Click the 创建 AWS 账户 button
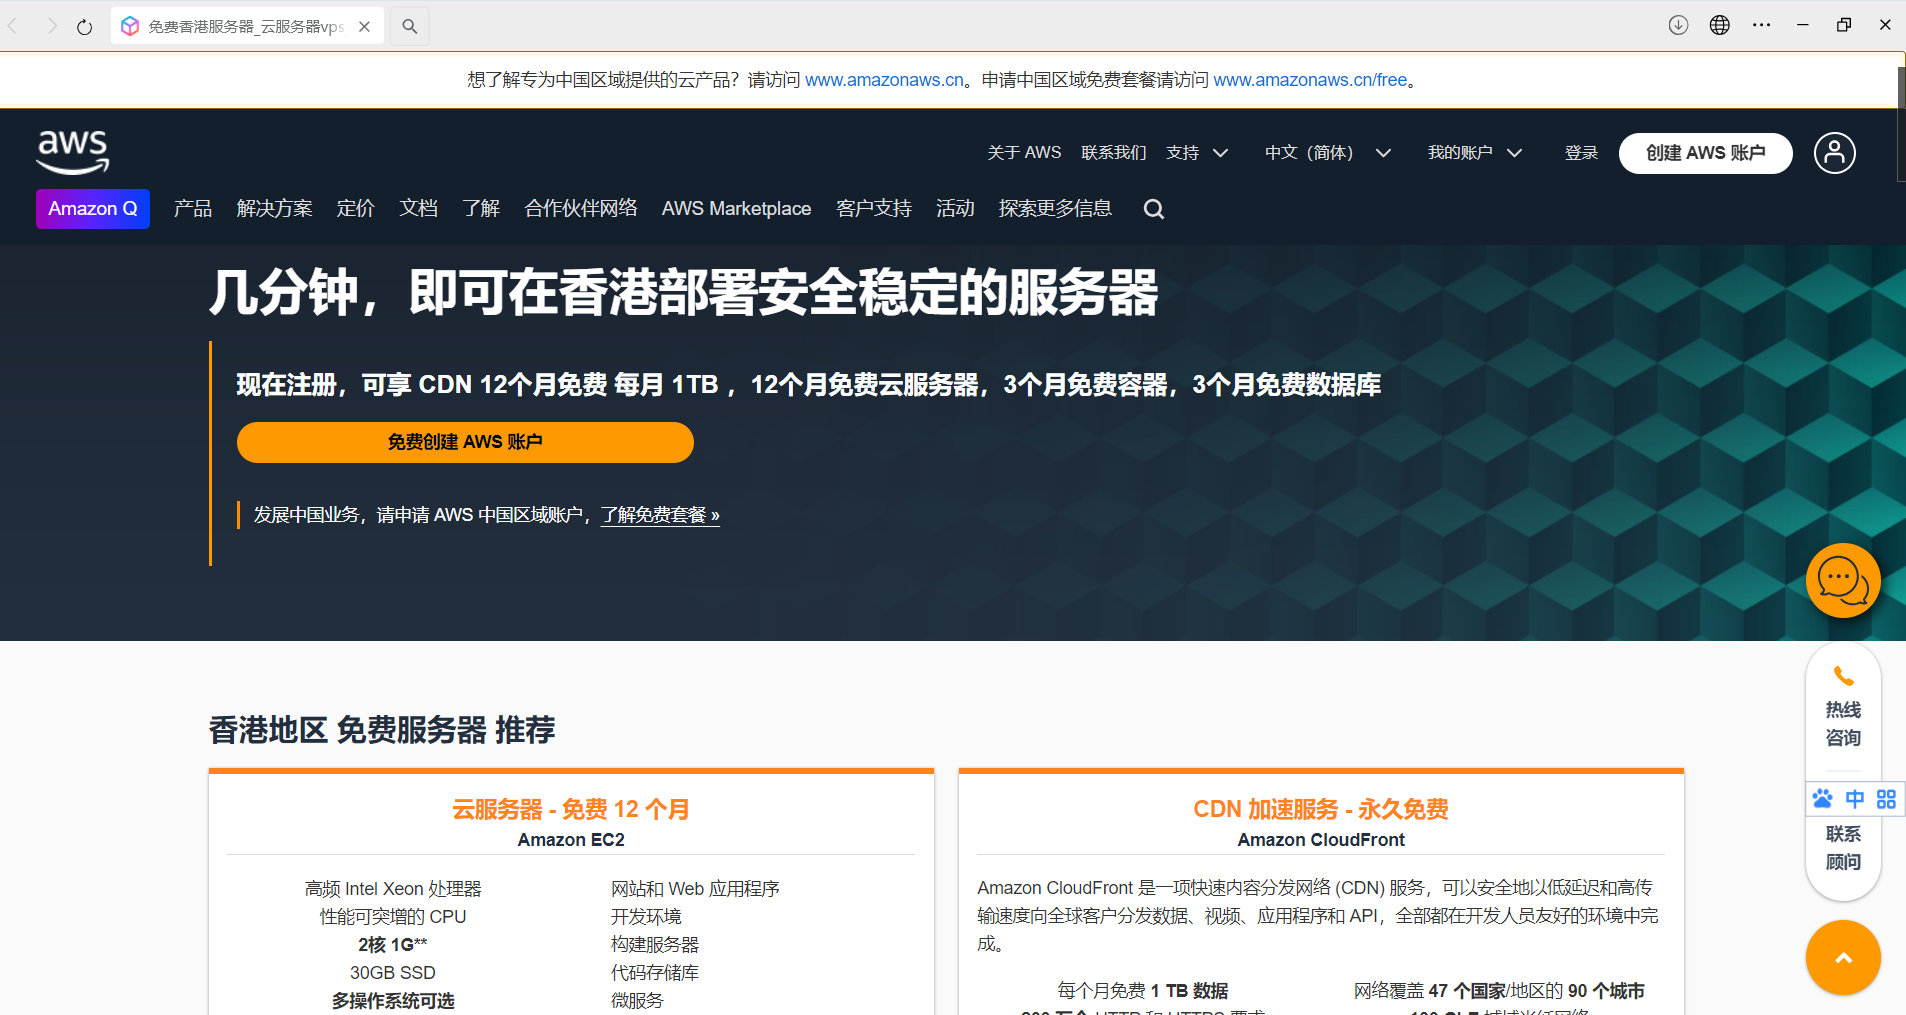This screenshot has height=1015, width=1906. point(1706,153)
